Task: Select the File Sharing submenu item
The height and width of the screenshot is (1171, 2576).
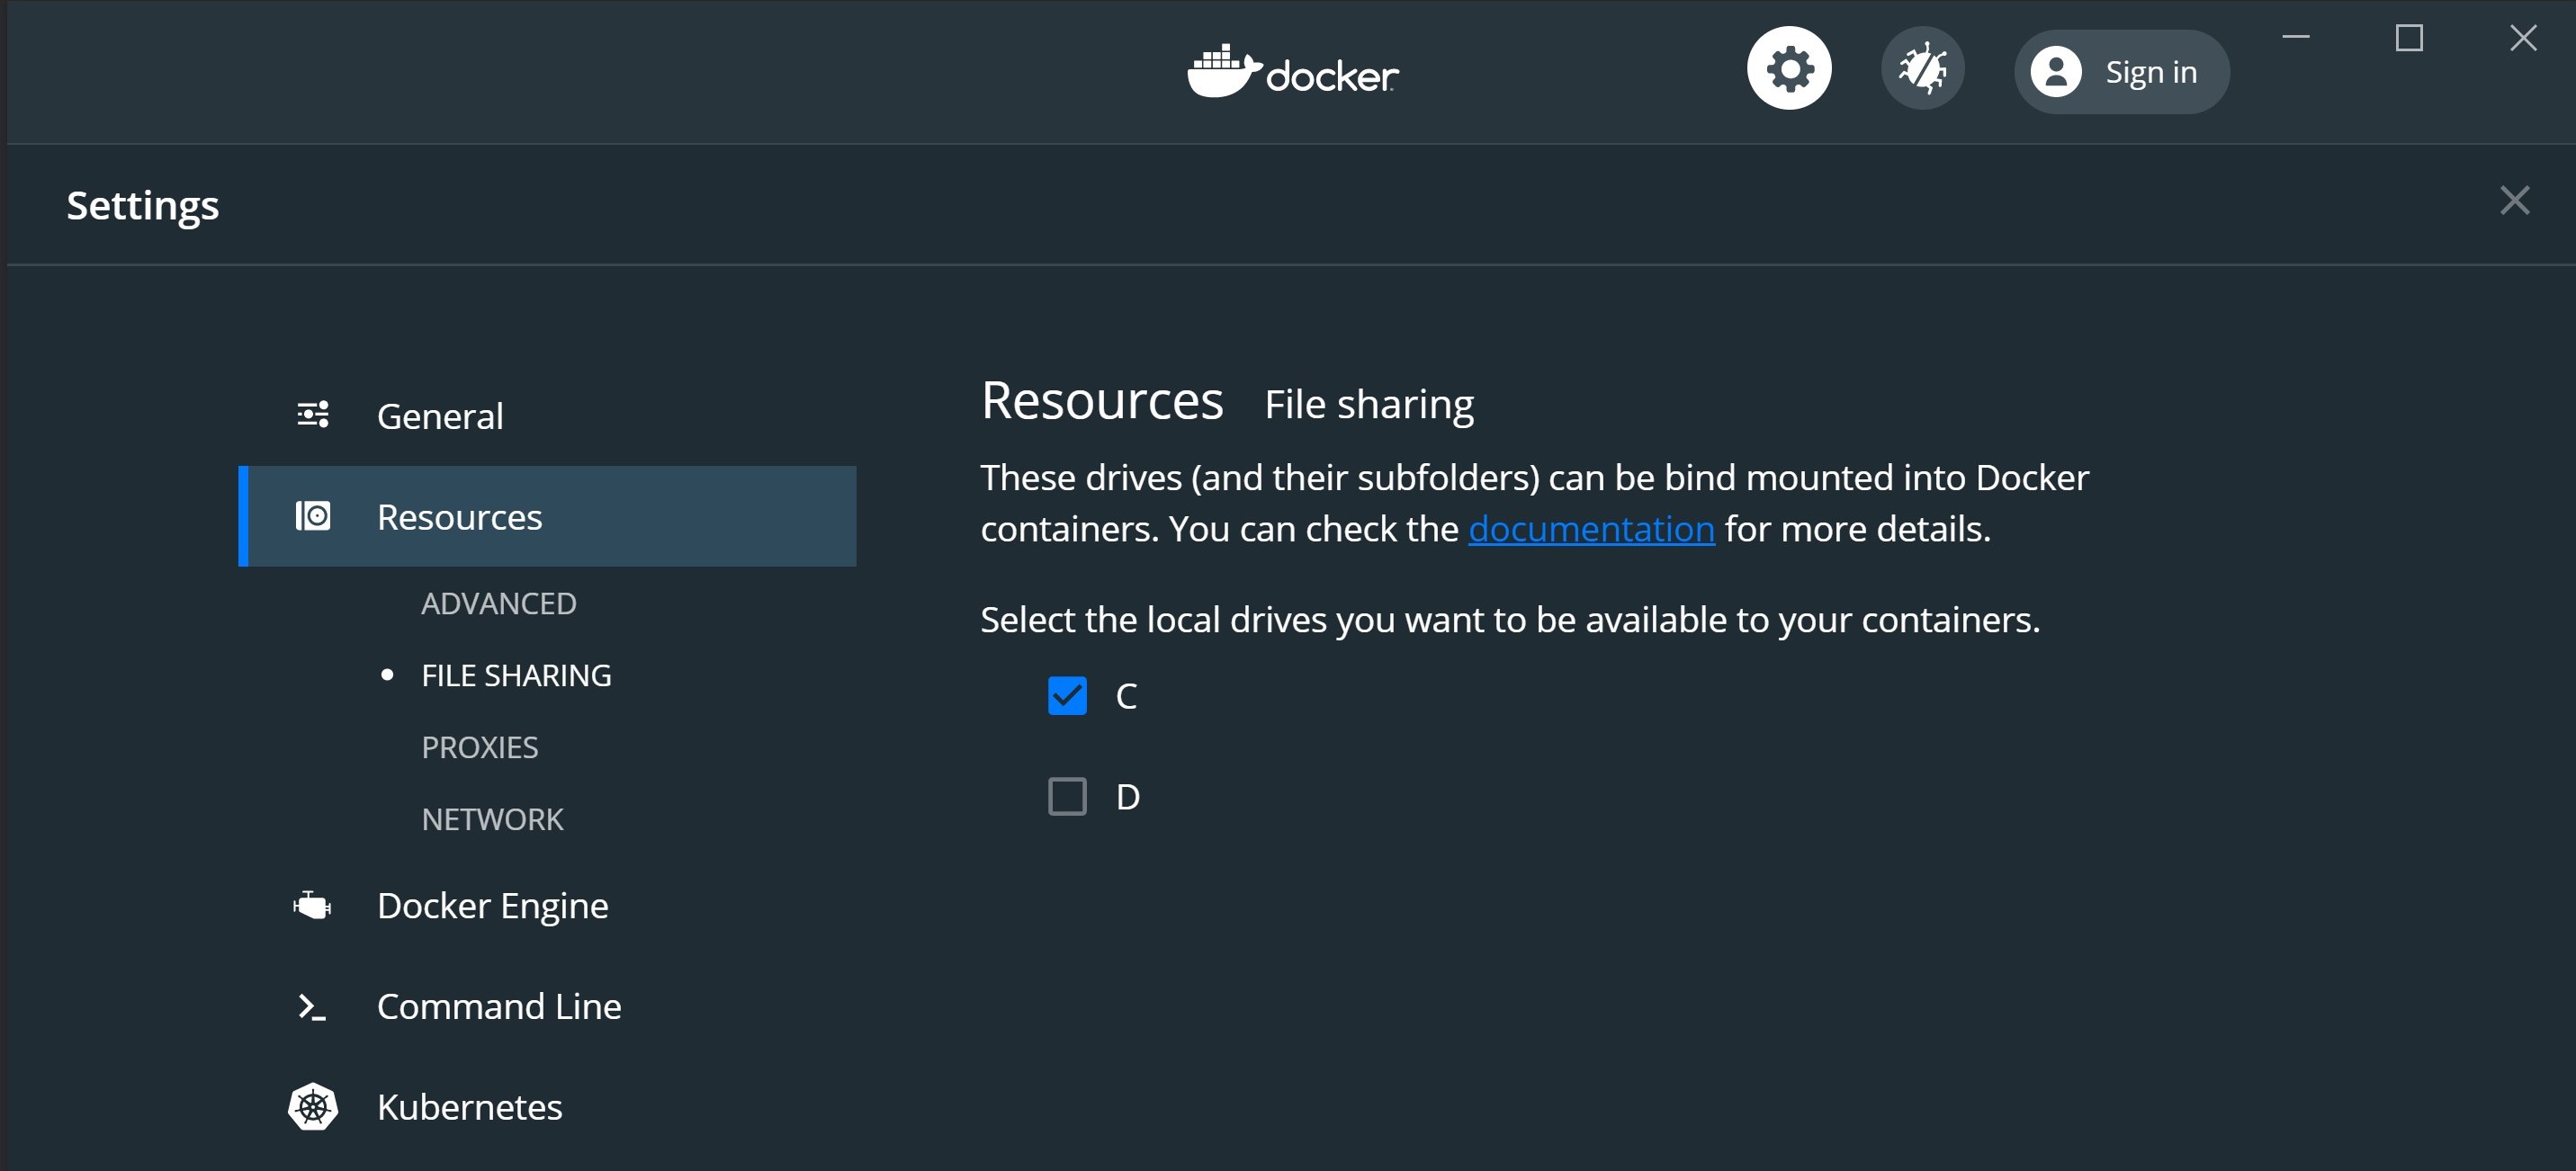Action: (x=516, y=675)
